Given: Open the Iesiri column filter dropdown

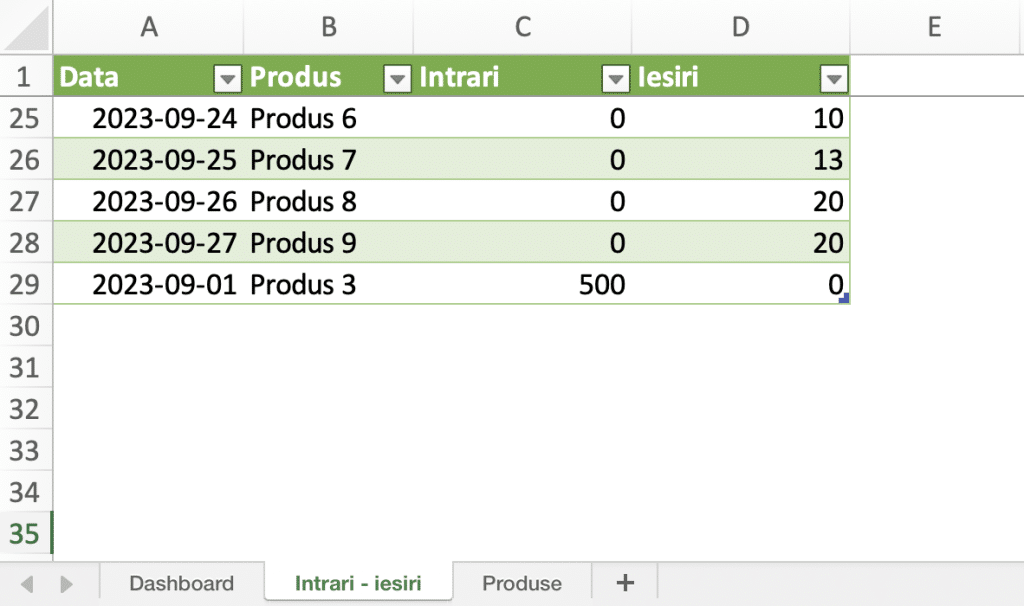Looking at the screenshot, I should (x=833, y=79).
